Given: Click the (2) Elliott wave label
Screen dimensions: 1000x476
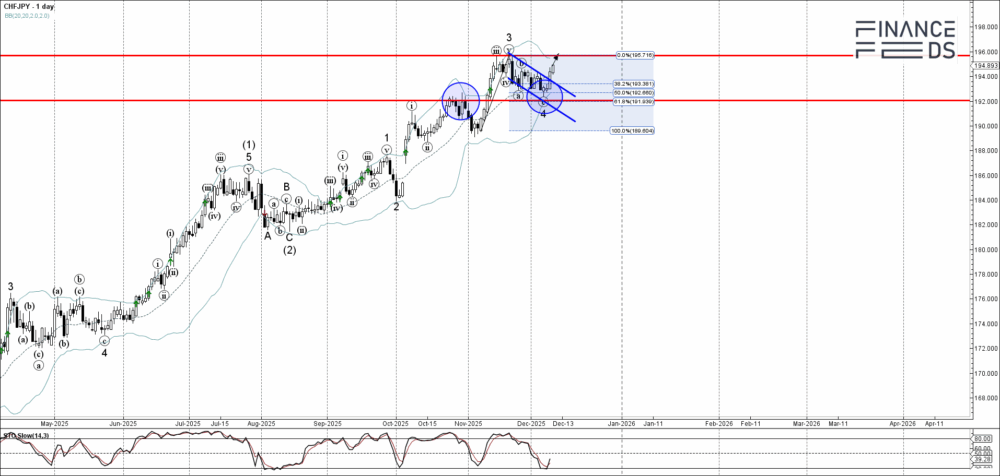Looking at the screenshot, I should pos(289,250).
